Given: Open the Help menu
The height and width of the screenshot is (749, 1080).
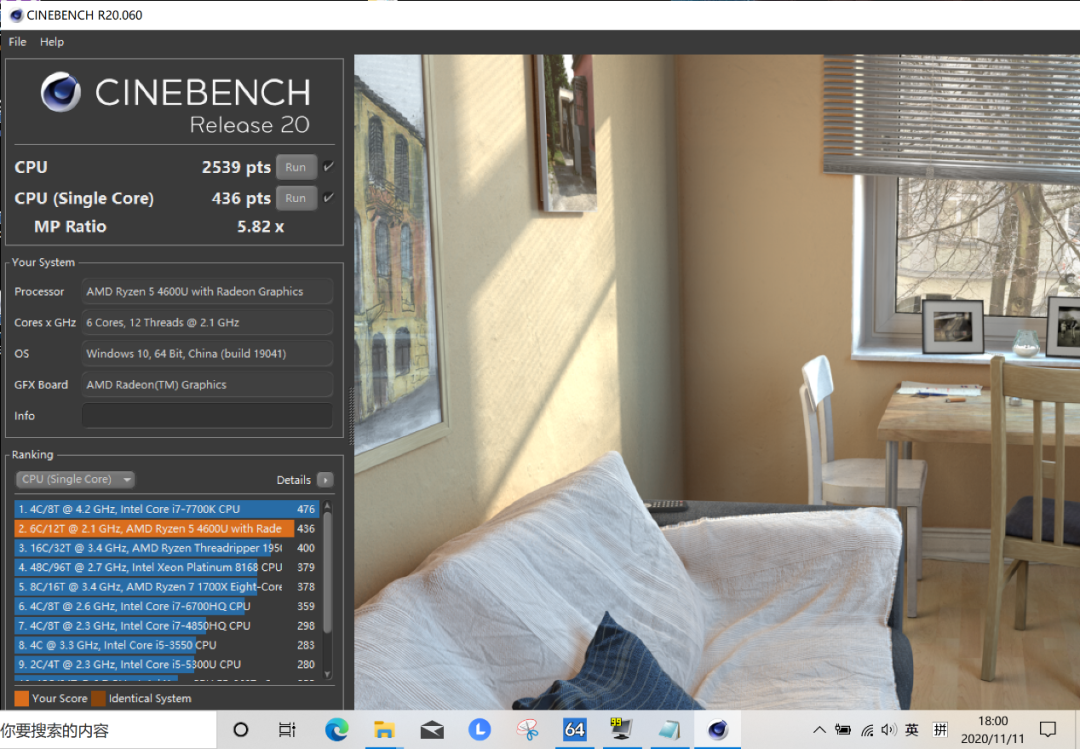Looking at the screenshot, I should tap(52, 41).
